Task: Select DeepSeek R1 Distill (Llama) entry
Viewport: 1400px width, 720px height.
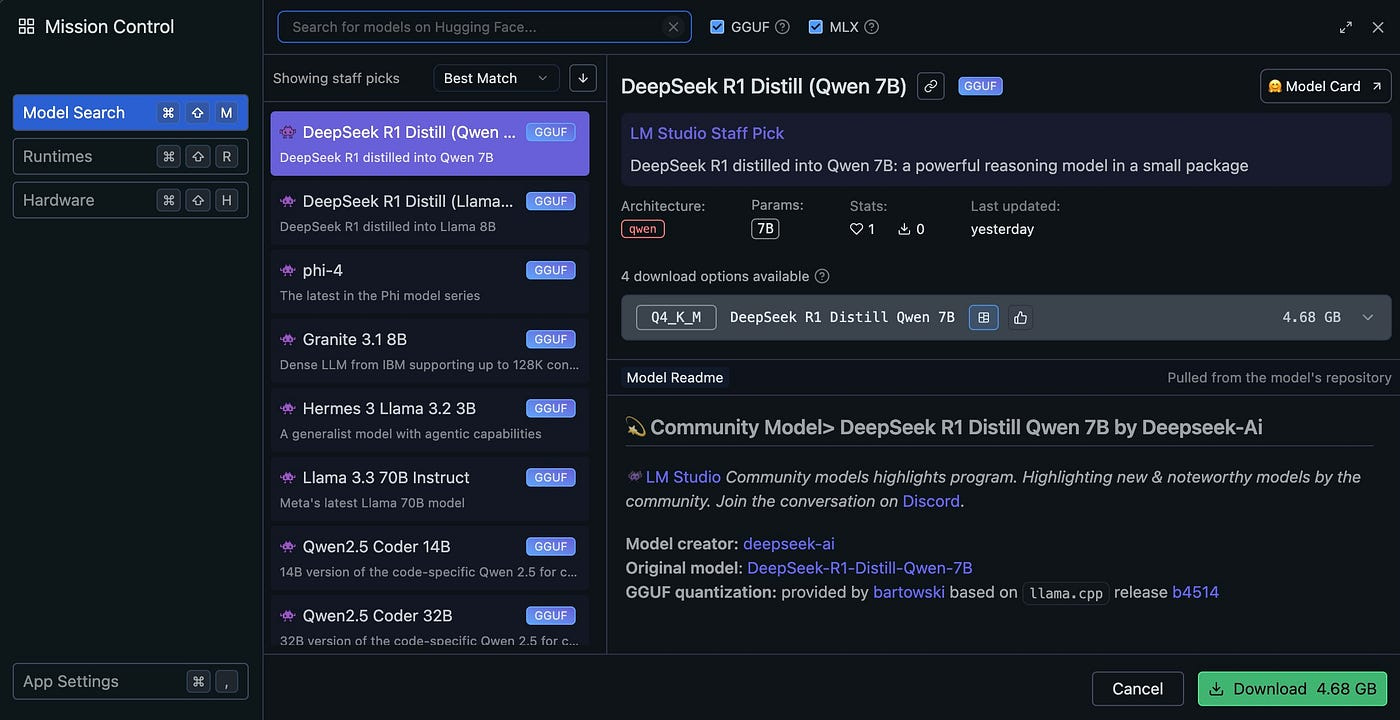Action: pyautogui.click(x=430, y=212)
